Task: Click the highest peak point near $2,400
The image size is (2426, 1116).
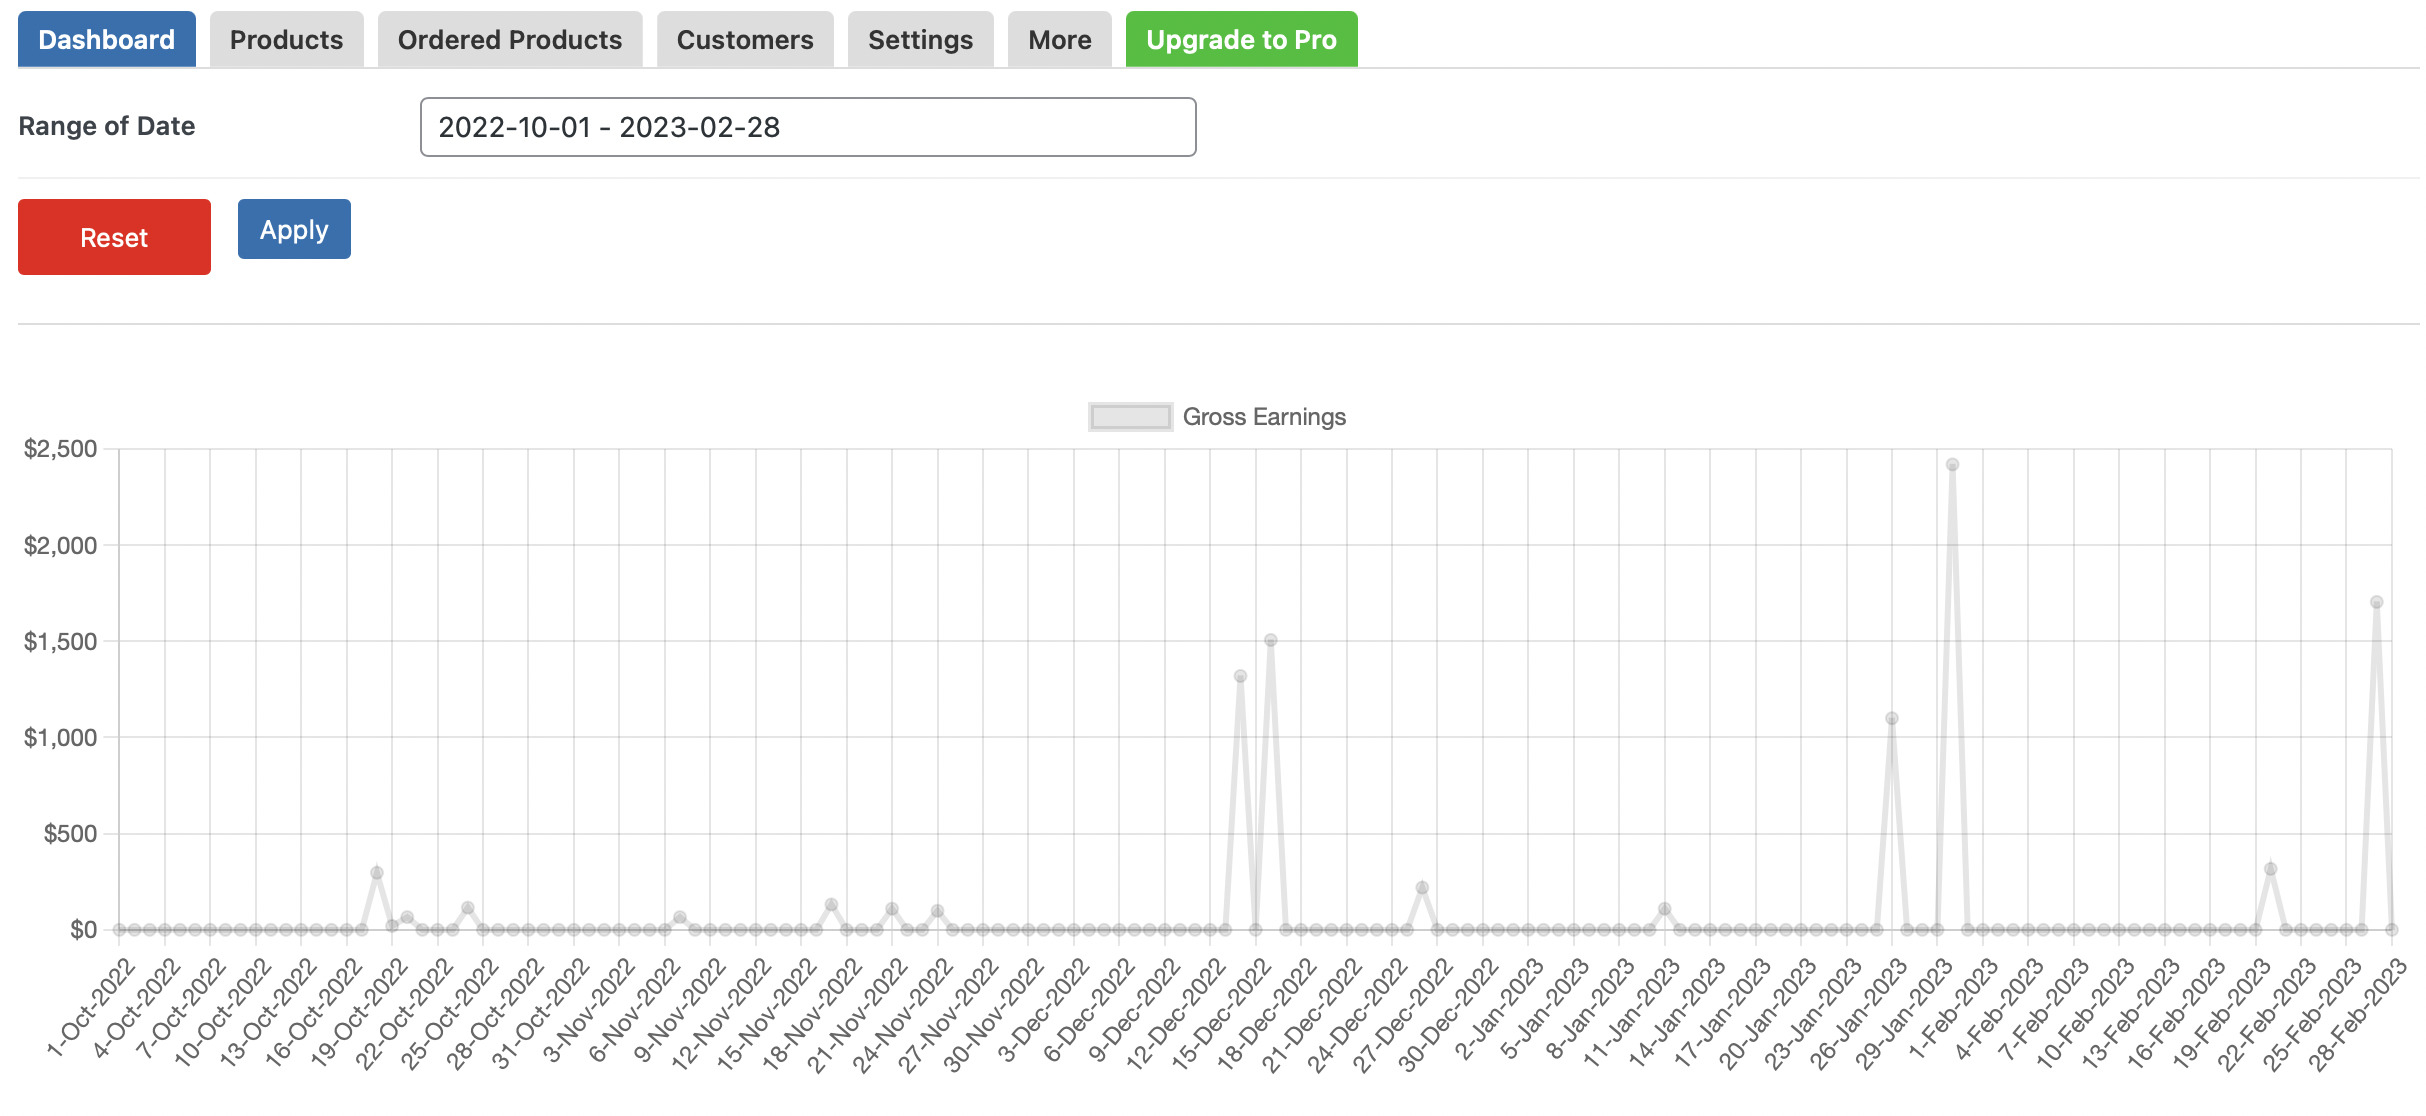Action: tap(1952, 465)
